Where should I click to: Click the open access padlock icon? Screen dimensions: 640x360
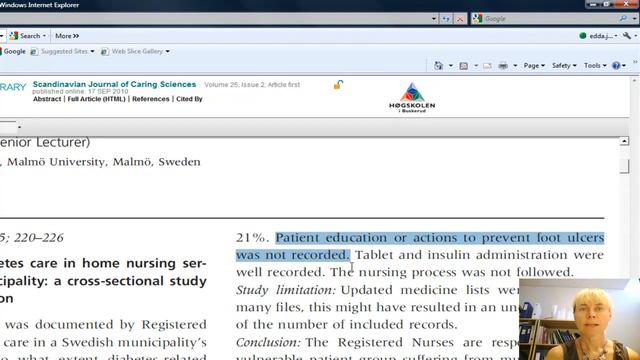338,84
